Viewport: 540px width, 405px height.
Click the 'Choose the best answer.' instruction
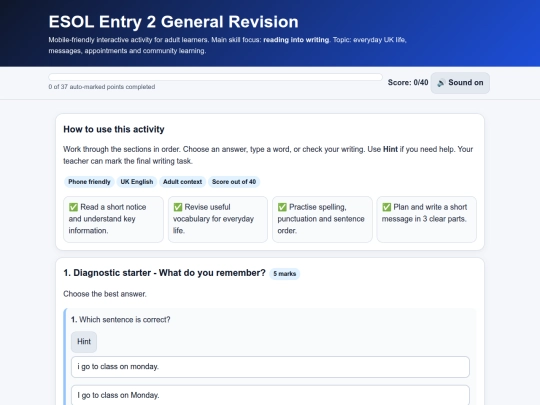(105, 294)
